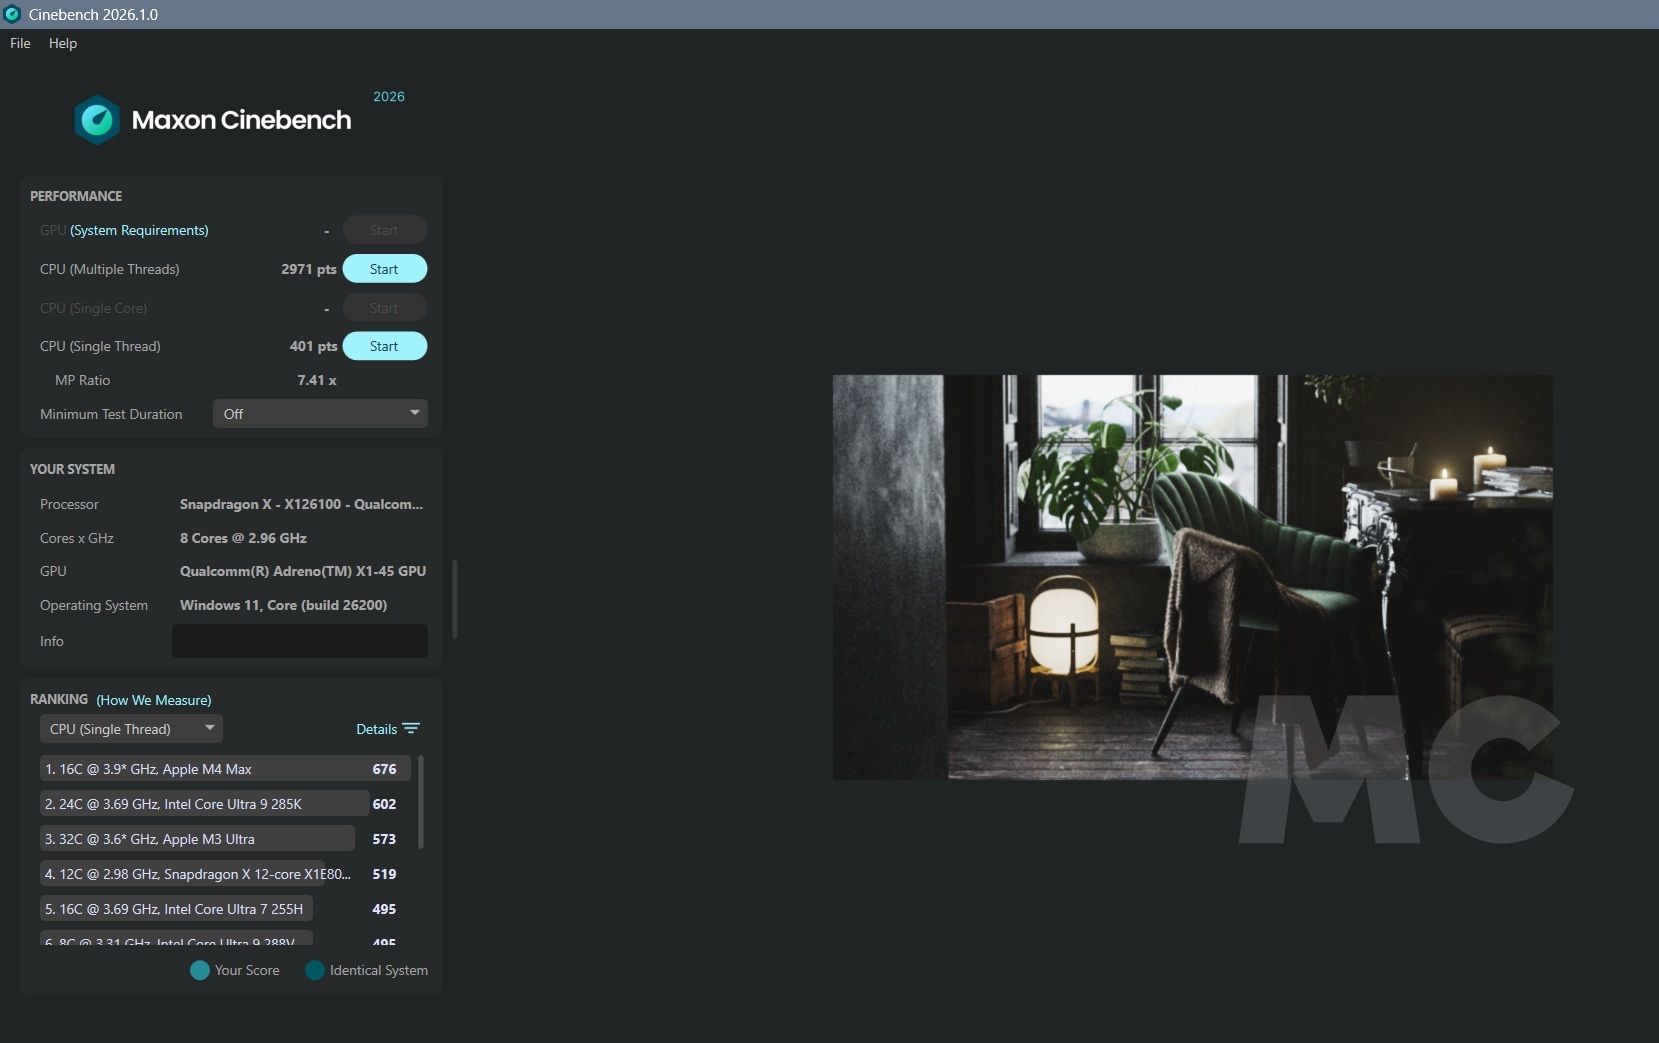The height and width of the screenshot is (1043, 1659).
Task: Click the Details link in Ranking
Action: pos(377,729)
